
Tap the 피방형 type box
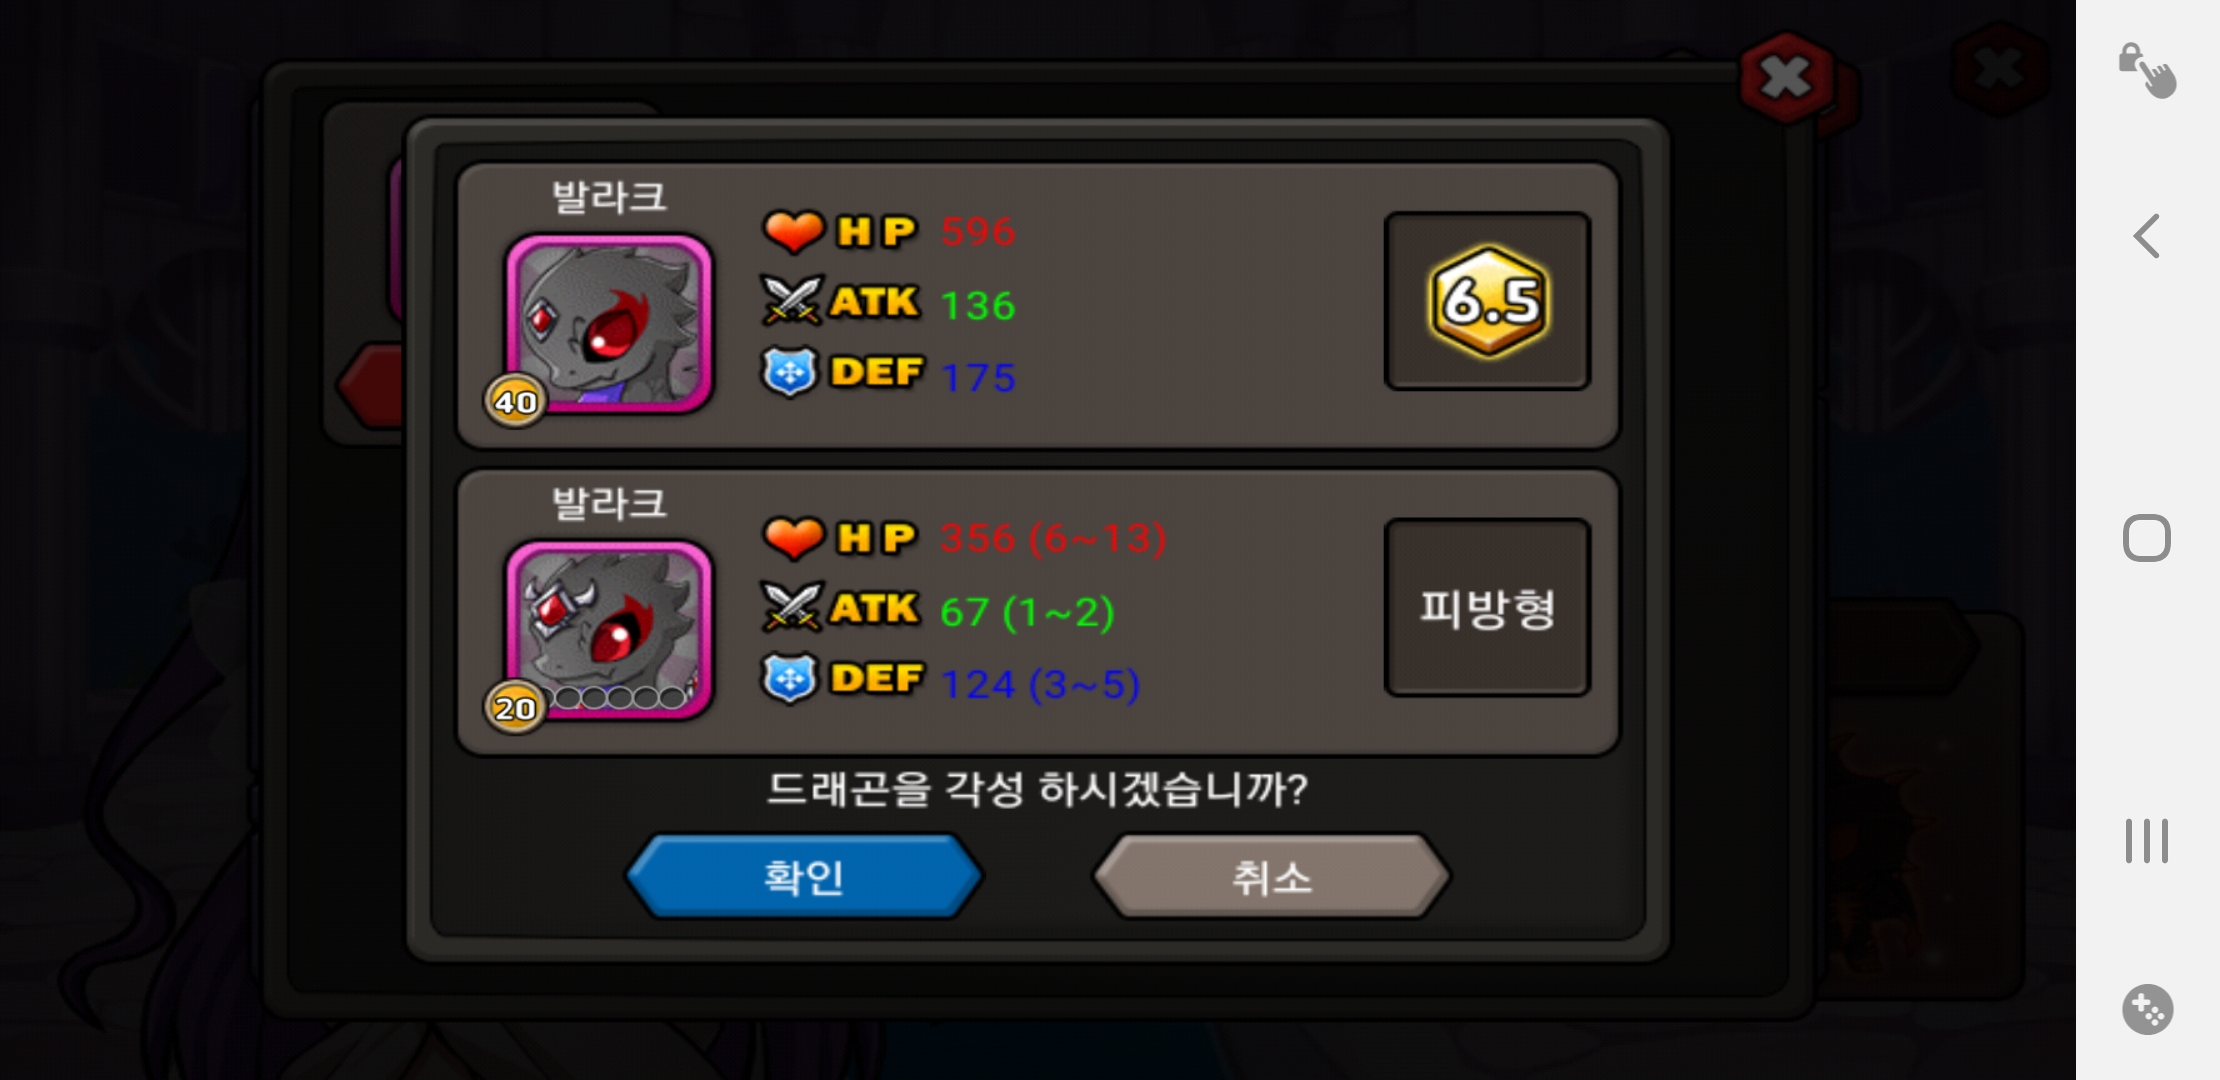tap(1487, 607)
